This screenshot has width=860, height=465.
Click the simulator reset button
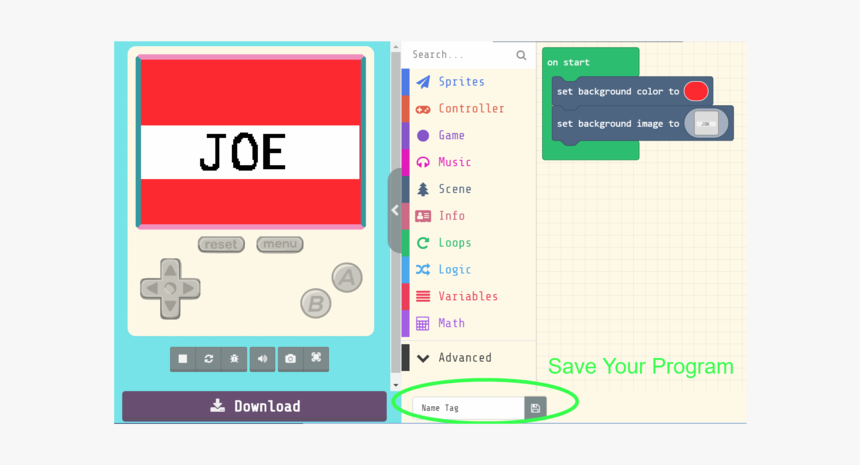[x=221, y=244]
